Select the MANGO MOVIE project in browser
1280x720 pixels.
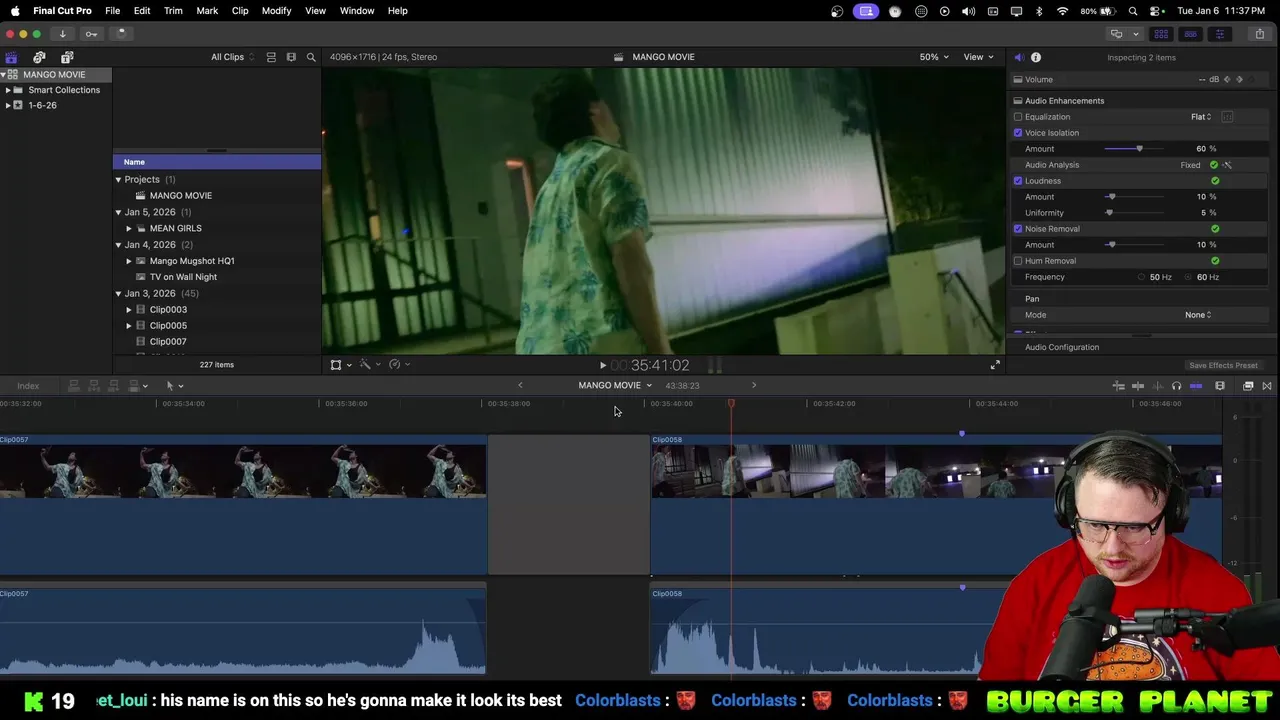tap(180, 196)
